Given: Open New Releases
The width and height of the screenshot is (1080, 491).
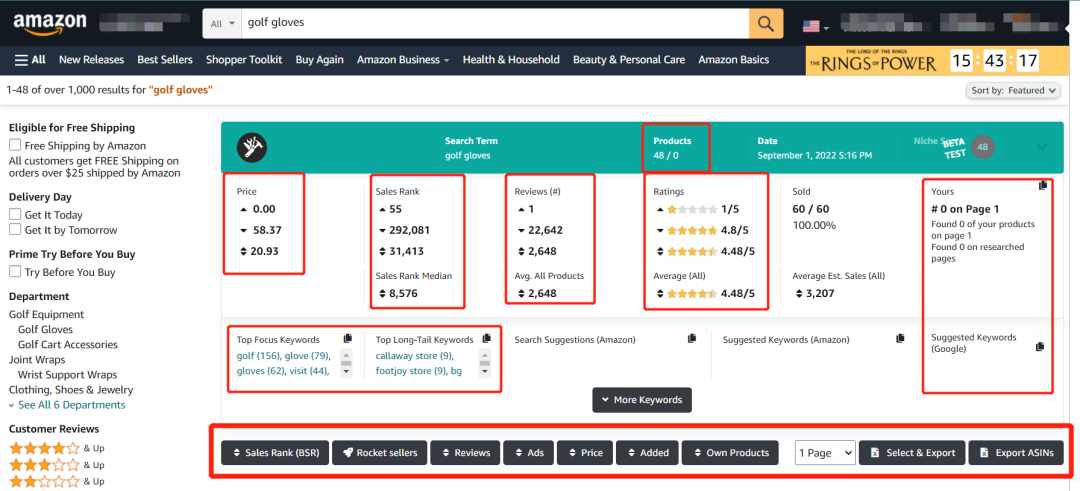Looking at the screenshot, I should click(92, 60).
